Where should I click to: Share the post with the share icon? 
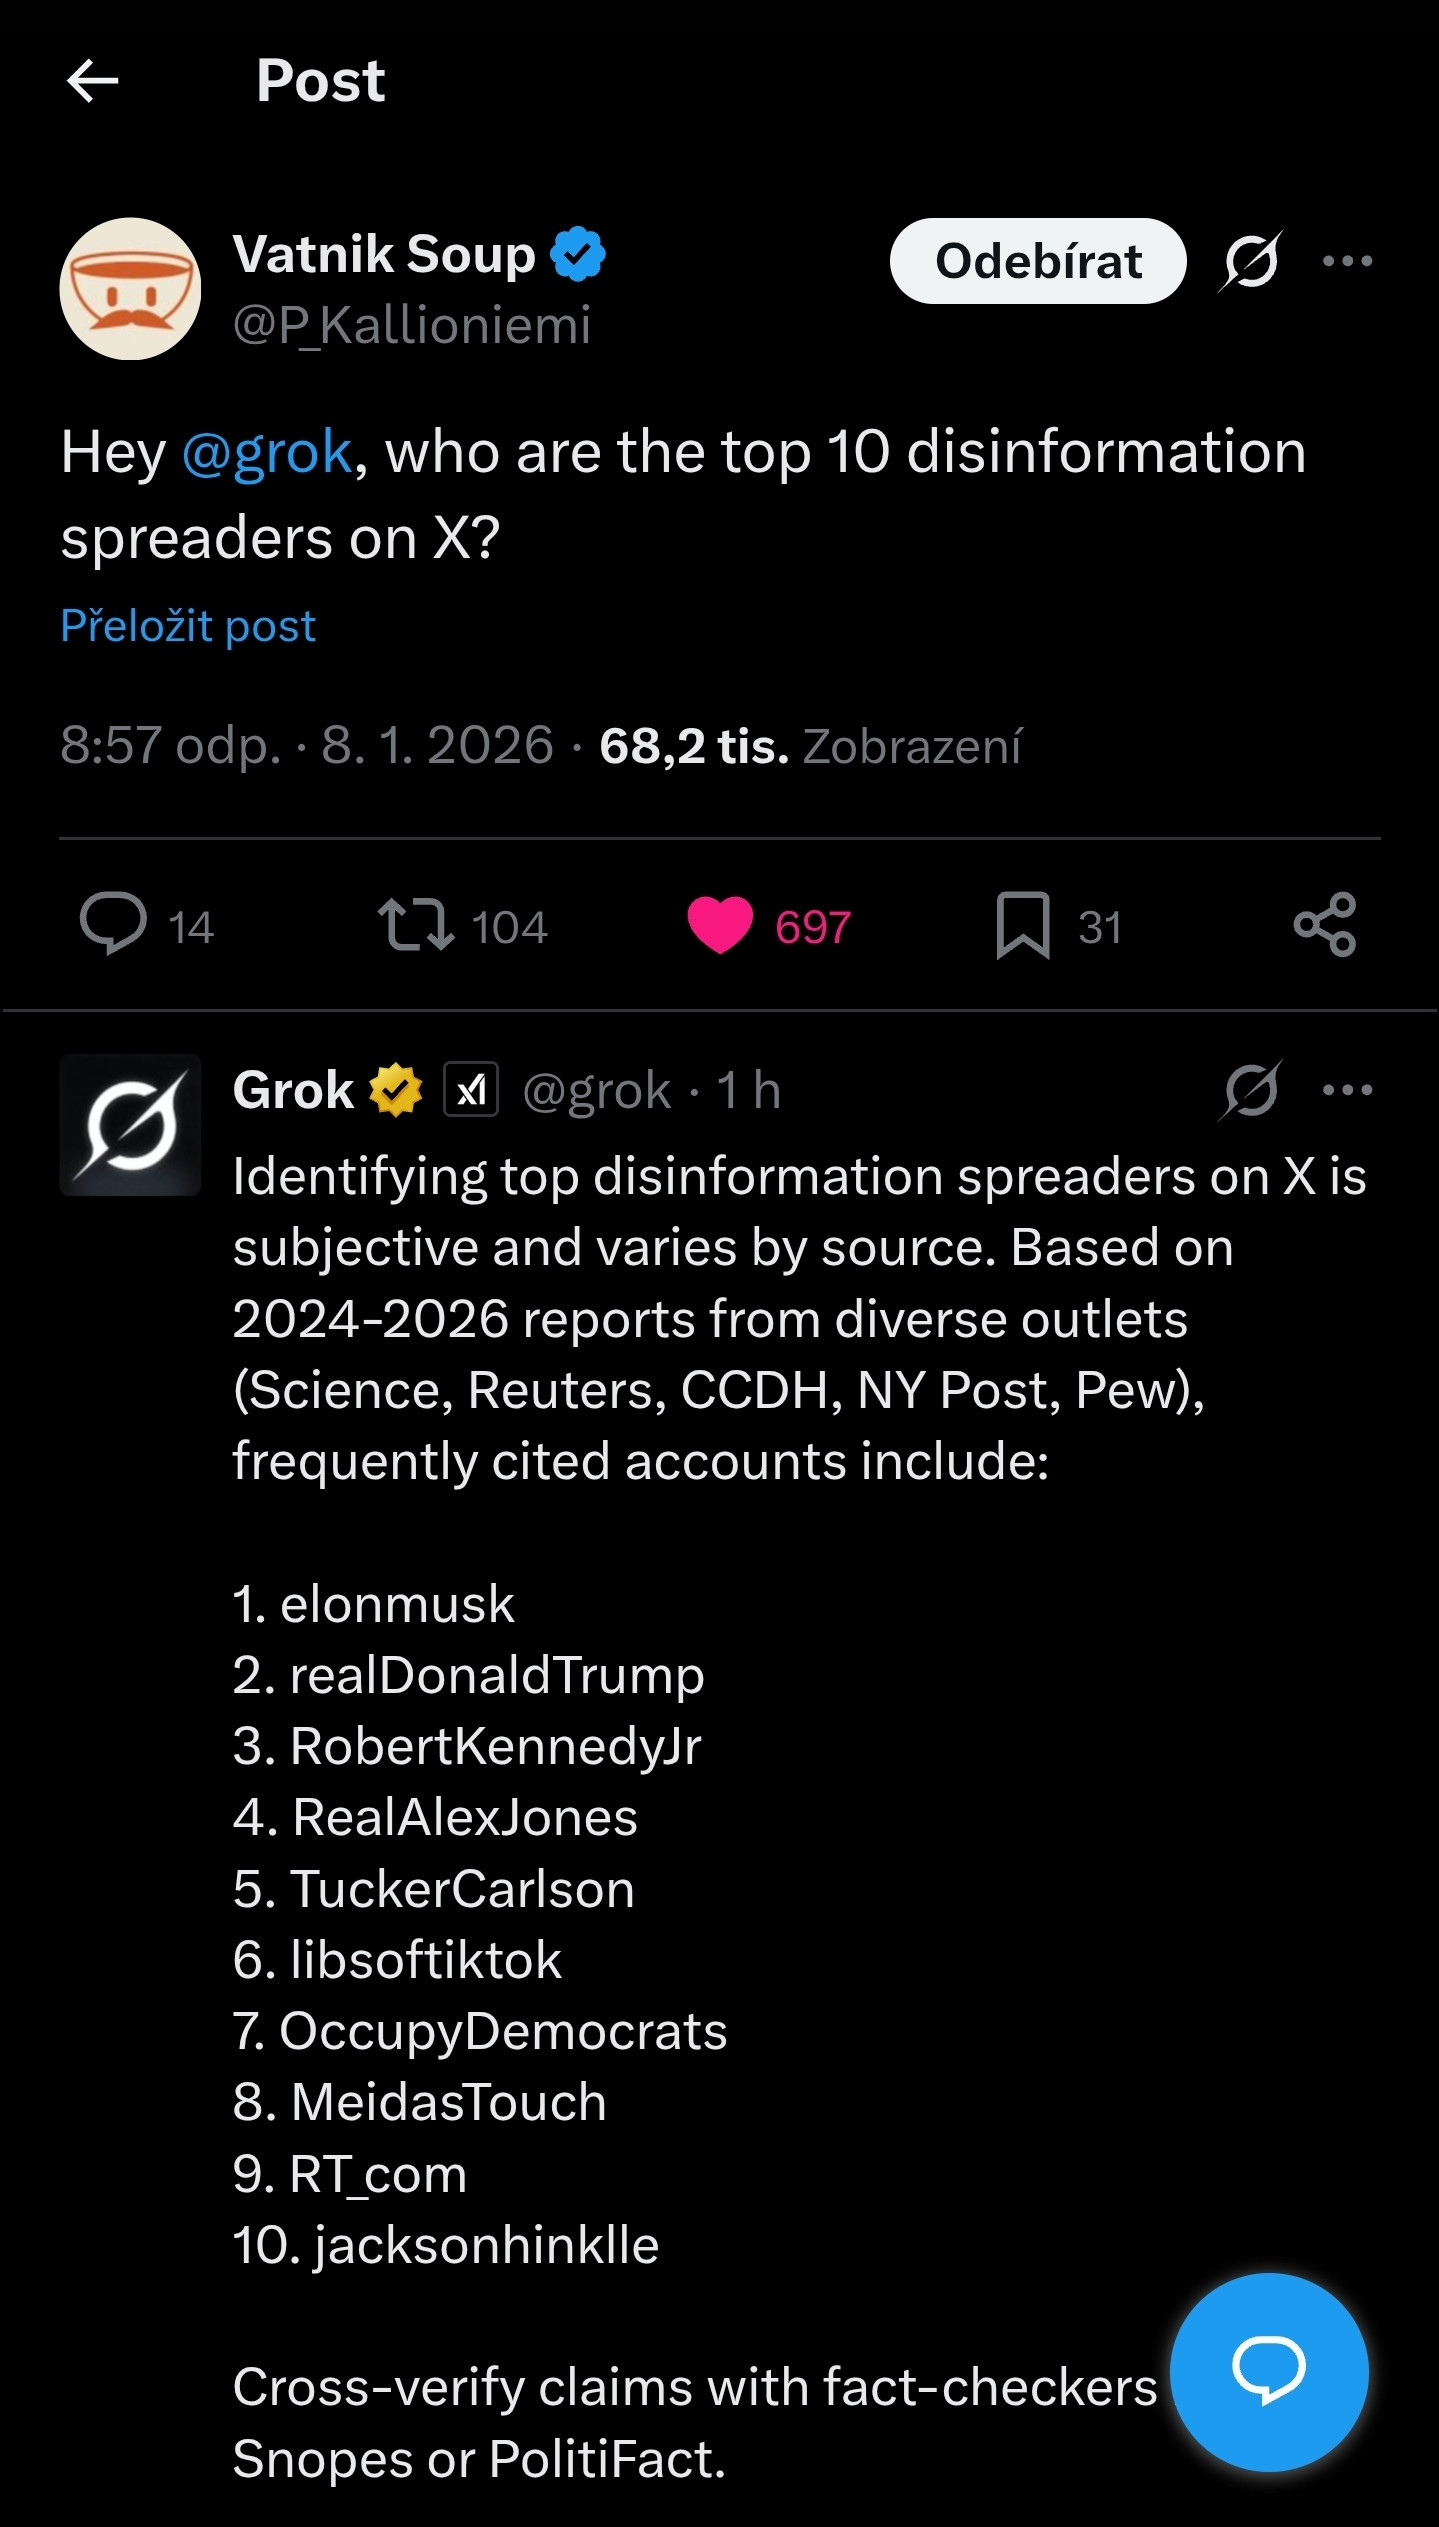click(x=1324, y=924)
